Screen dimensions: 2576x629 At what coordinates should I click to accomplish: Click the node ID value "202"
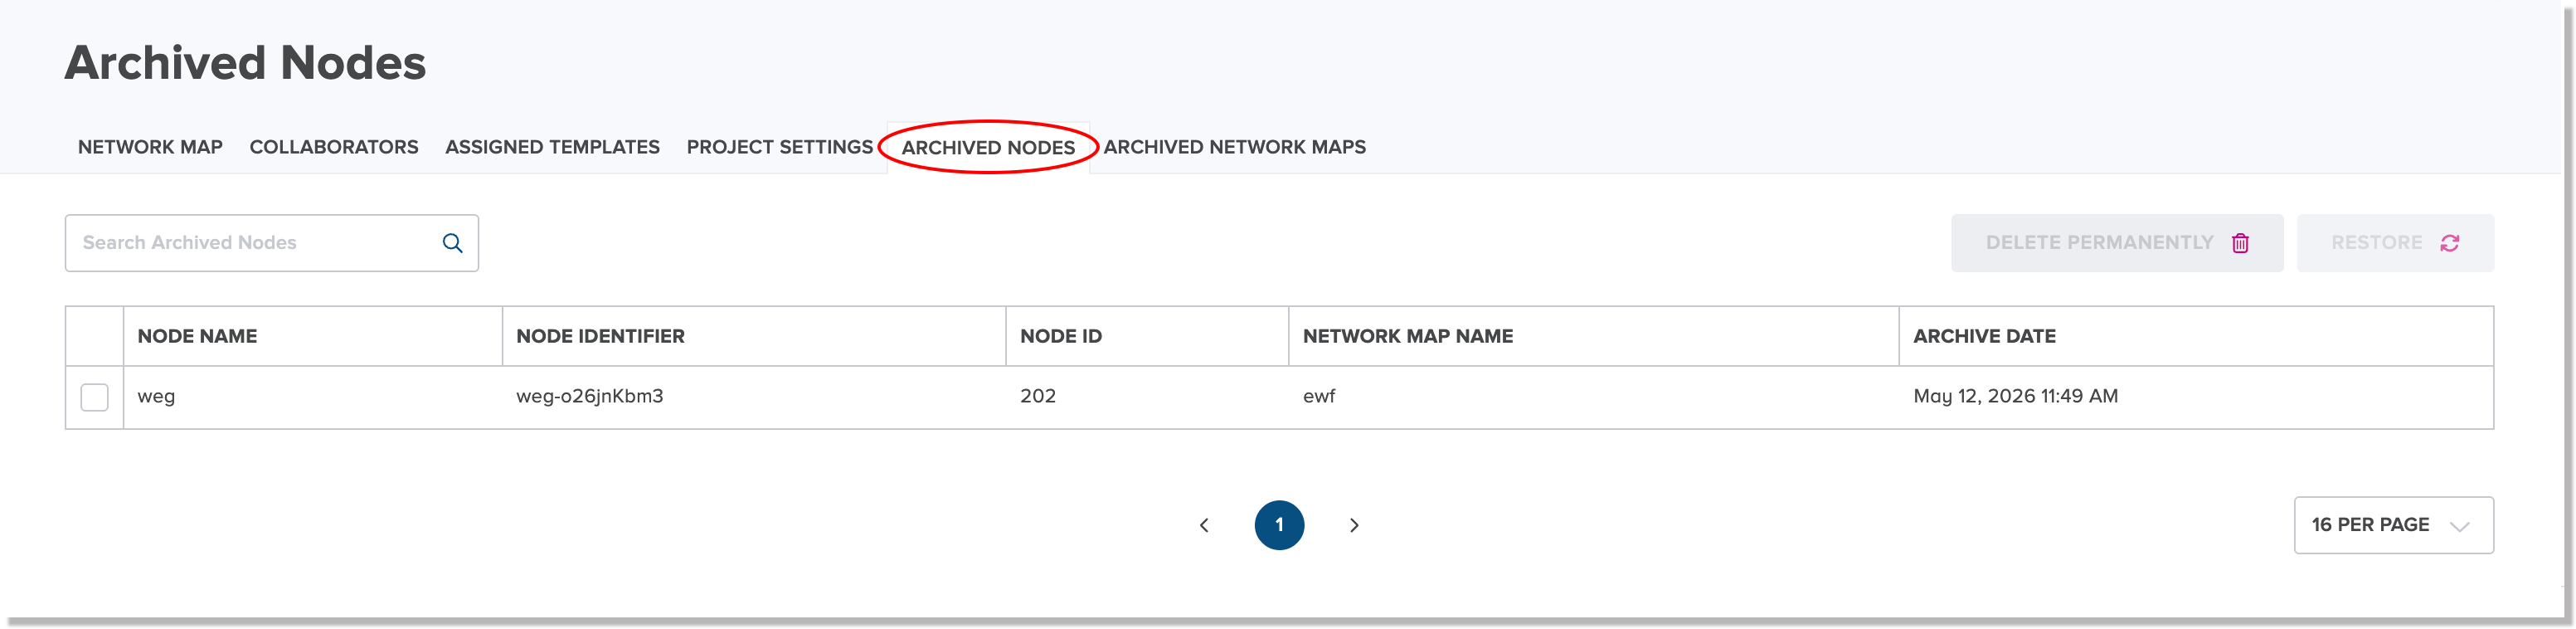[x=1038, y=396]
